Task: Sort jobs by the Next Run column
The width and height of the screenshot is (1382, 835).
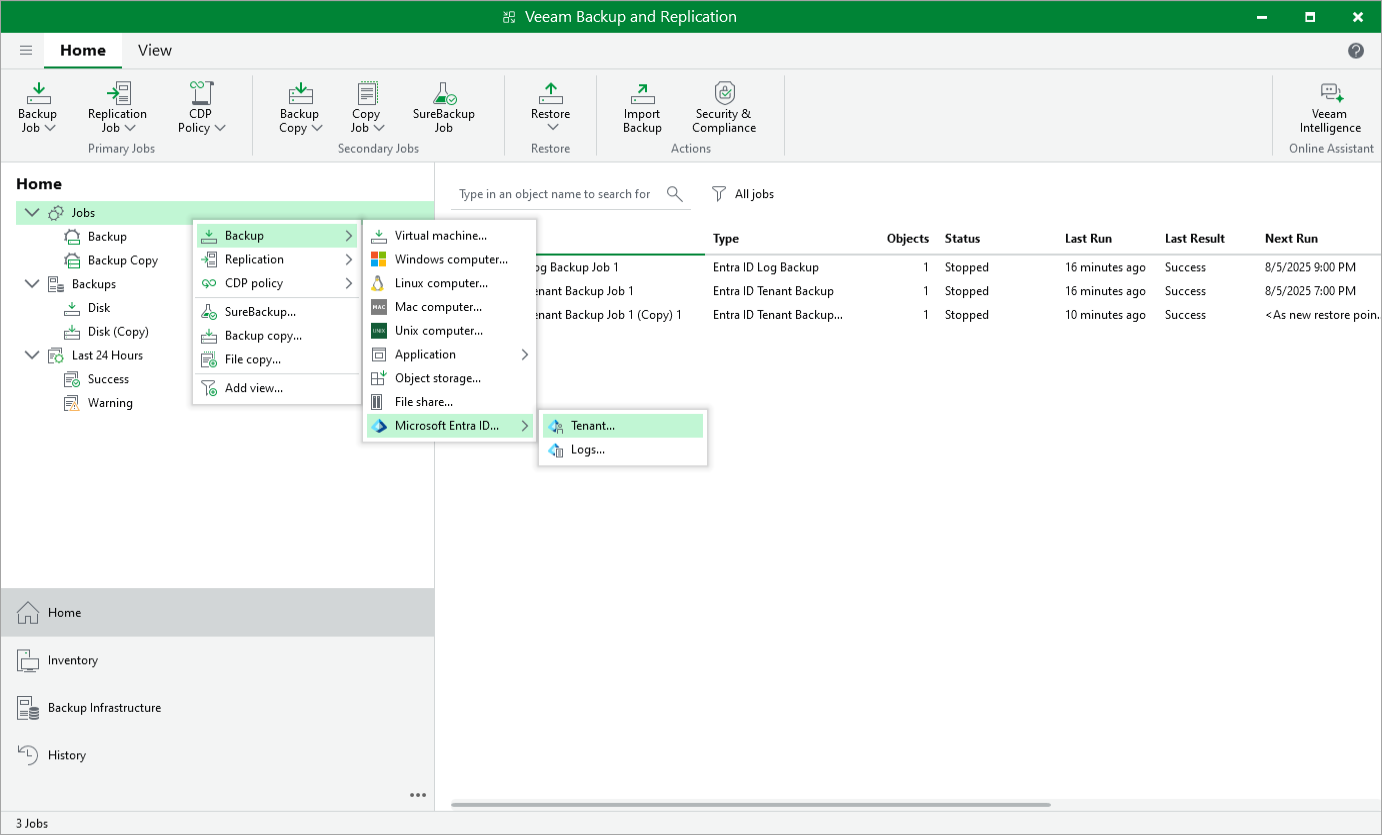Action: pyautogui.click(x=1291, y=239)
